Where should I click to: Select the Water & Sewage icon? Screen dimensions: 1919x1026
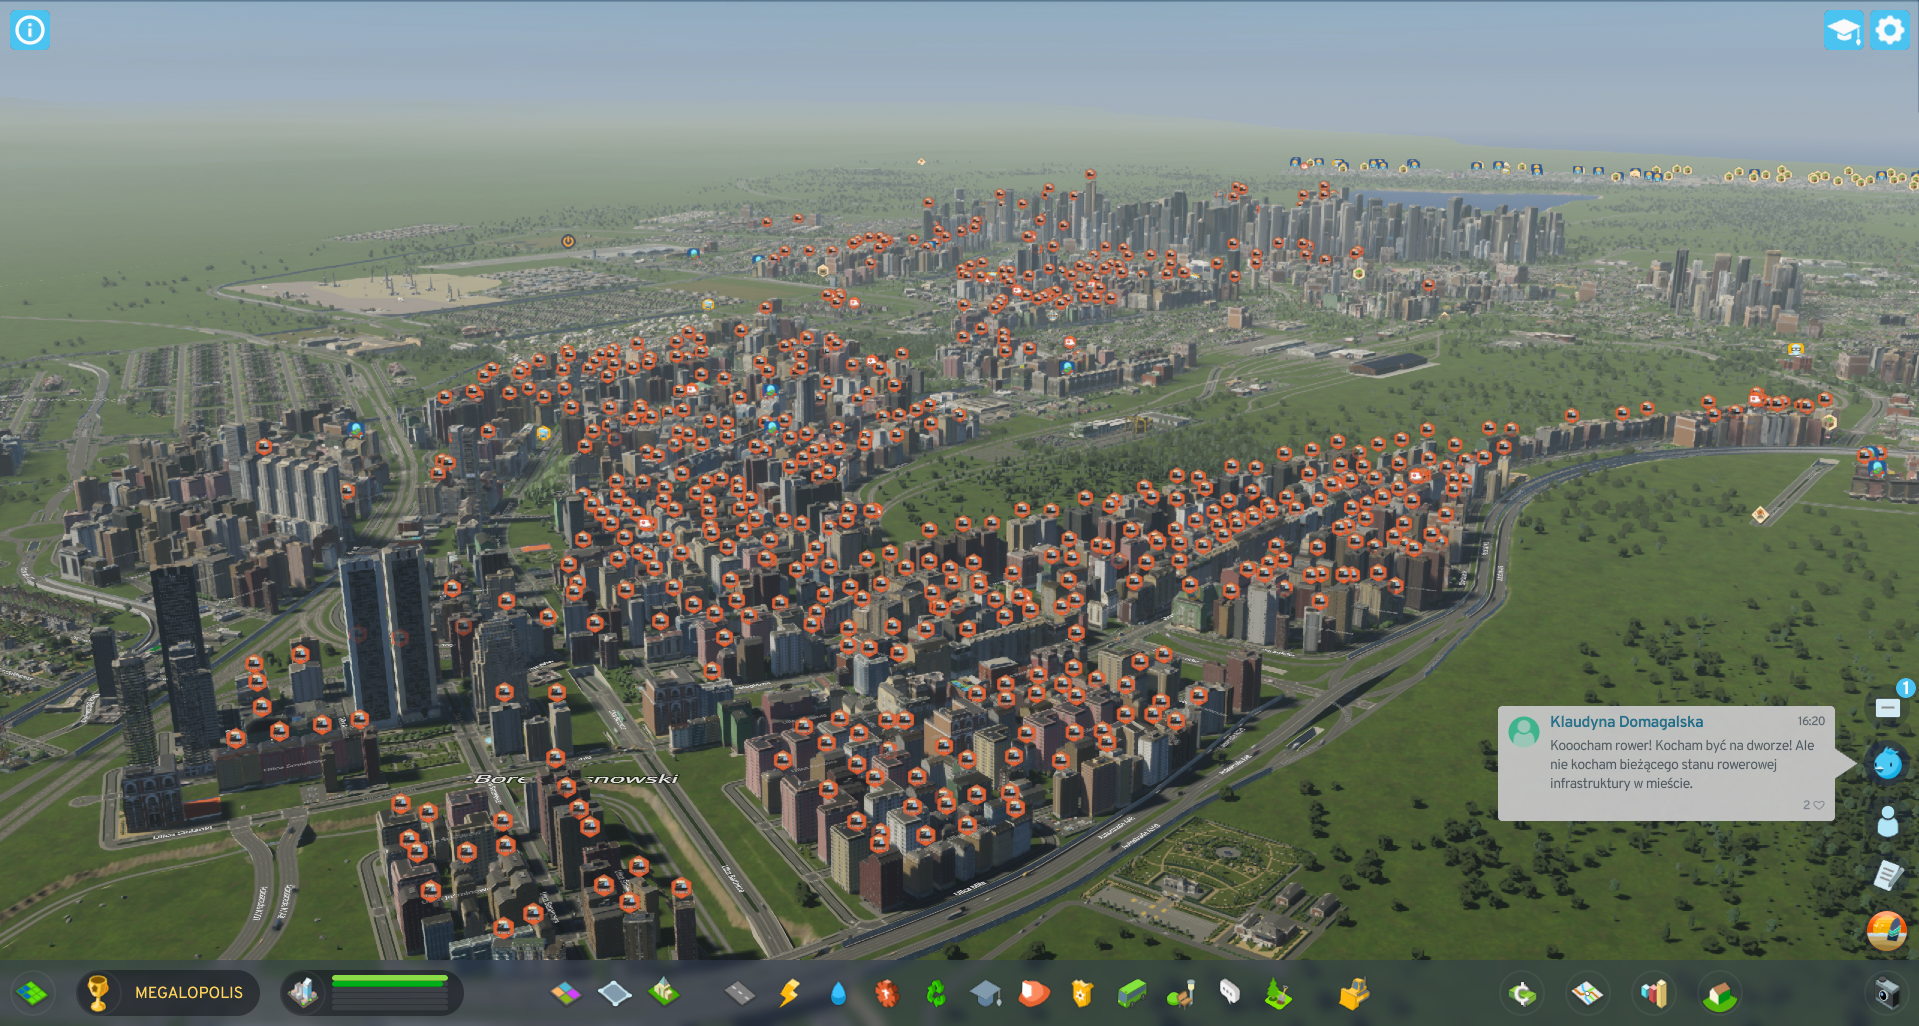[x=838, y=993]
